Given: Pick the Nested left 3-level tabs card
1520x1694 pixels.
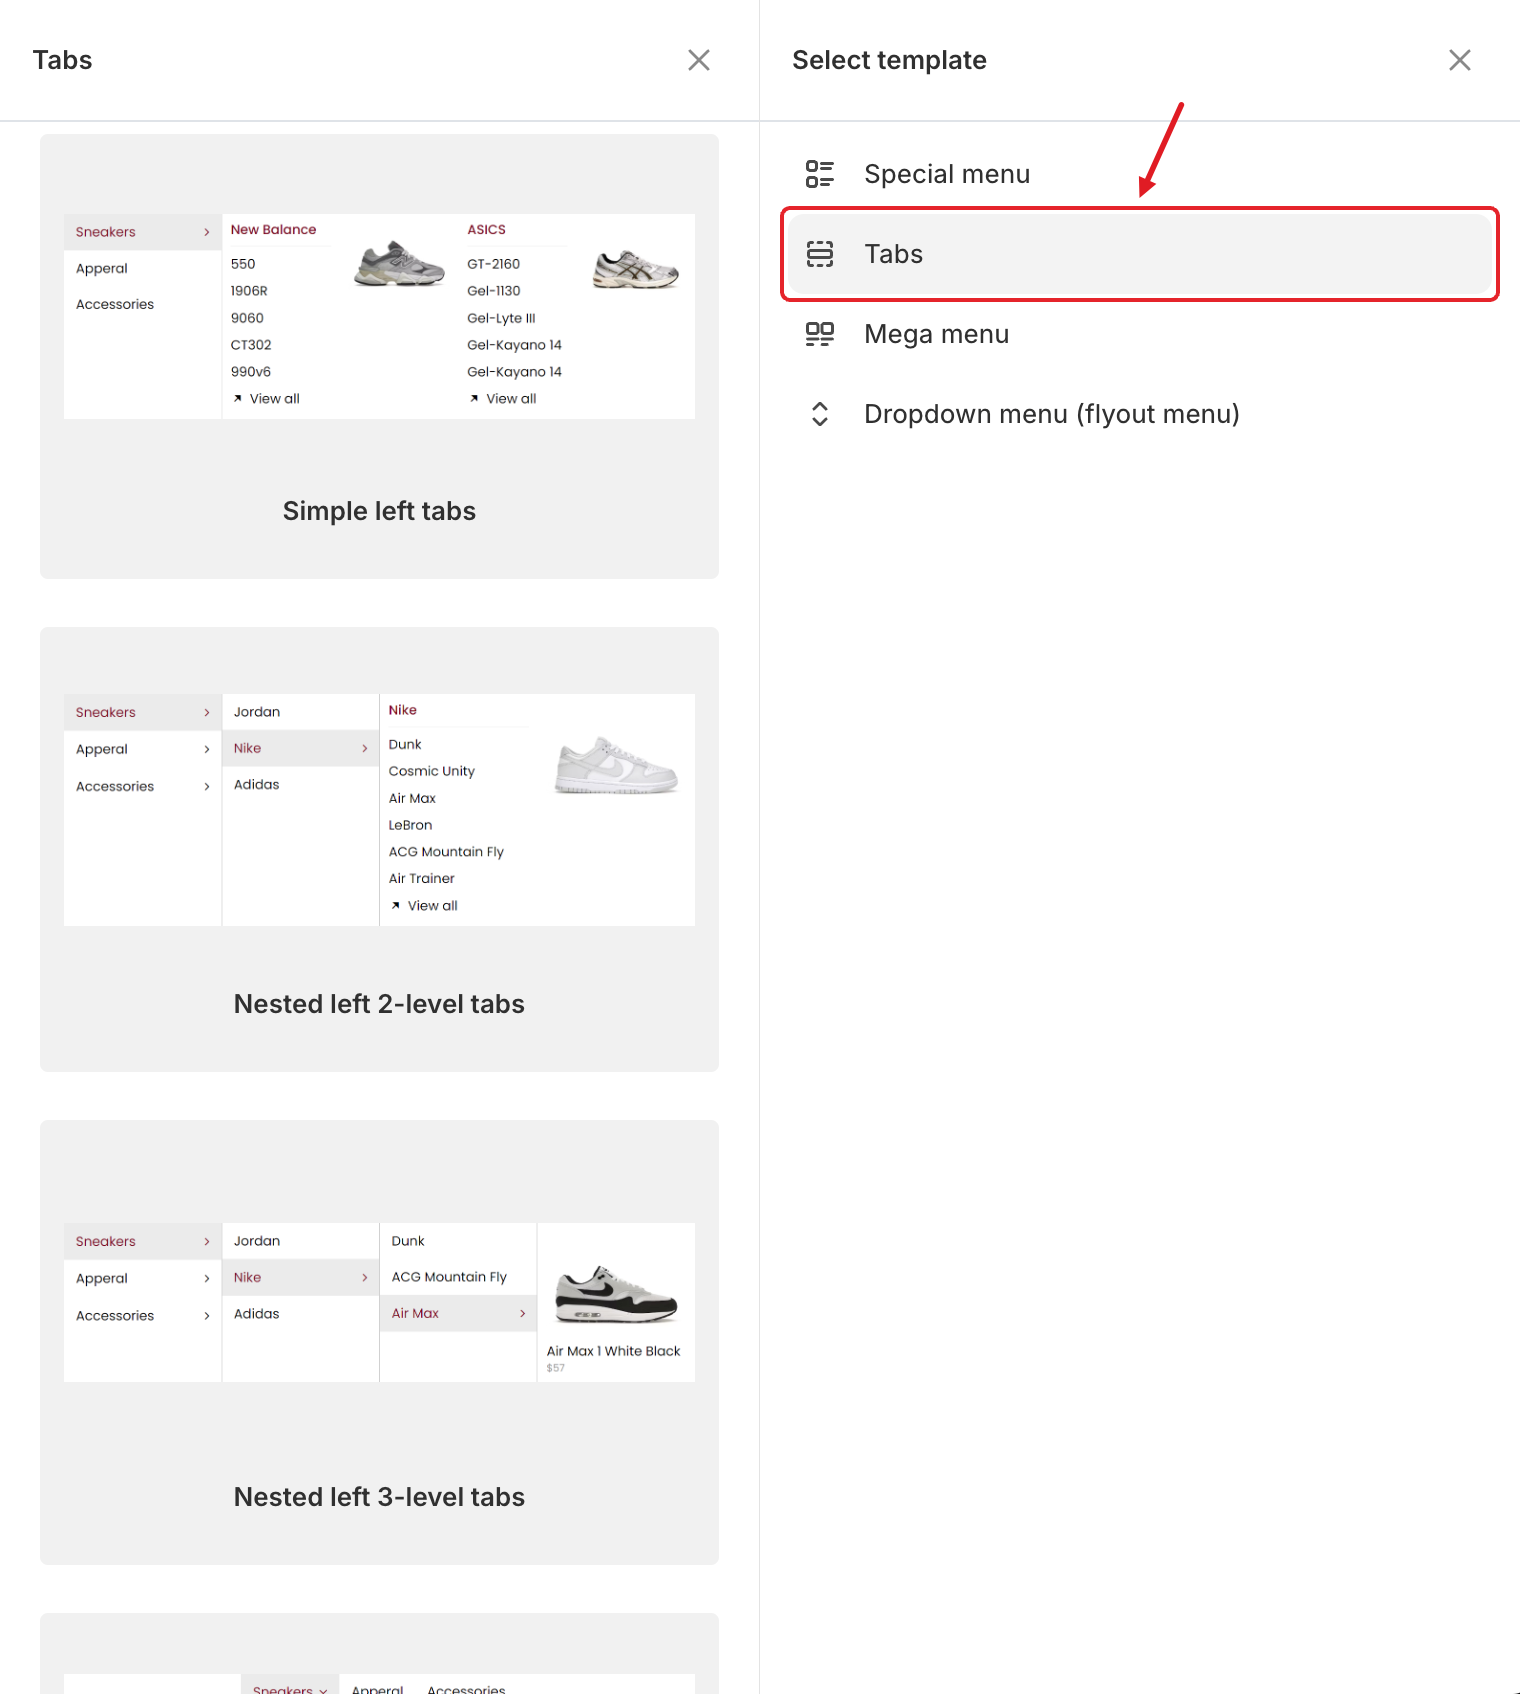Looking at the screenshot, I should [x=379, y=1342].
